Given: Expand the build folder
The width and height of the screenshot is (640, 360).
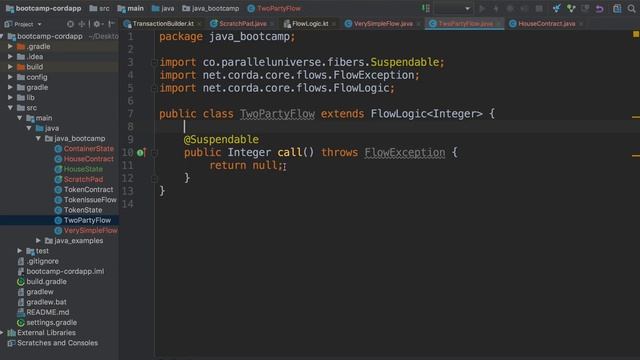Looking at the screenshot, I should coord(10,67).
